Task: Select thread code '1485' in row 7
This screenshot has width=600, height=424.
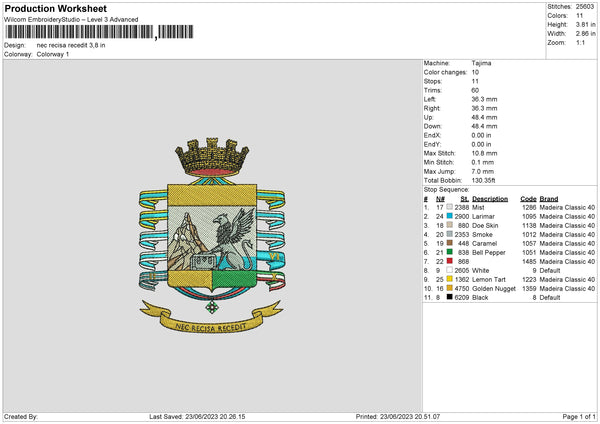Action: (x=529, y=261)
